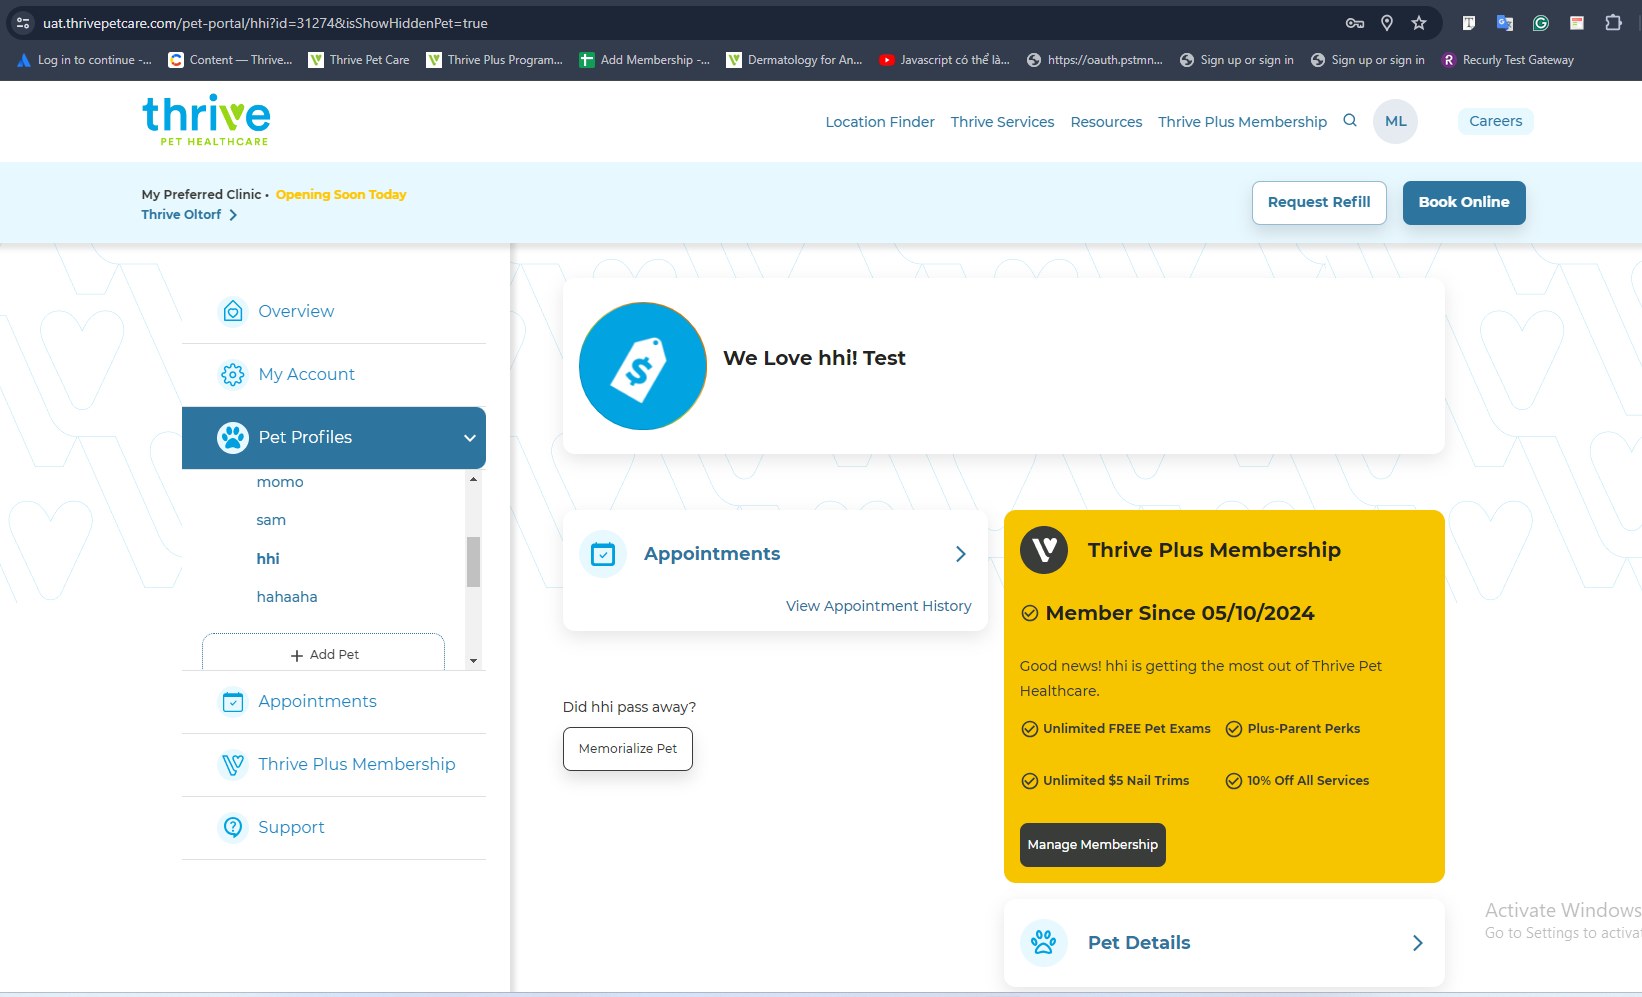Image resolution: width=1642 pixels, height=997 pixels.
Task: Open Resources in top navigation
Action: 1106,122
